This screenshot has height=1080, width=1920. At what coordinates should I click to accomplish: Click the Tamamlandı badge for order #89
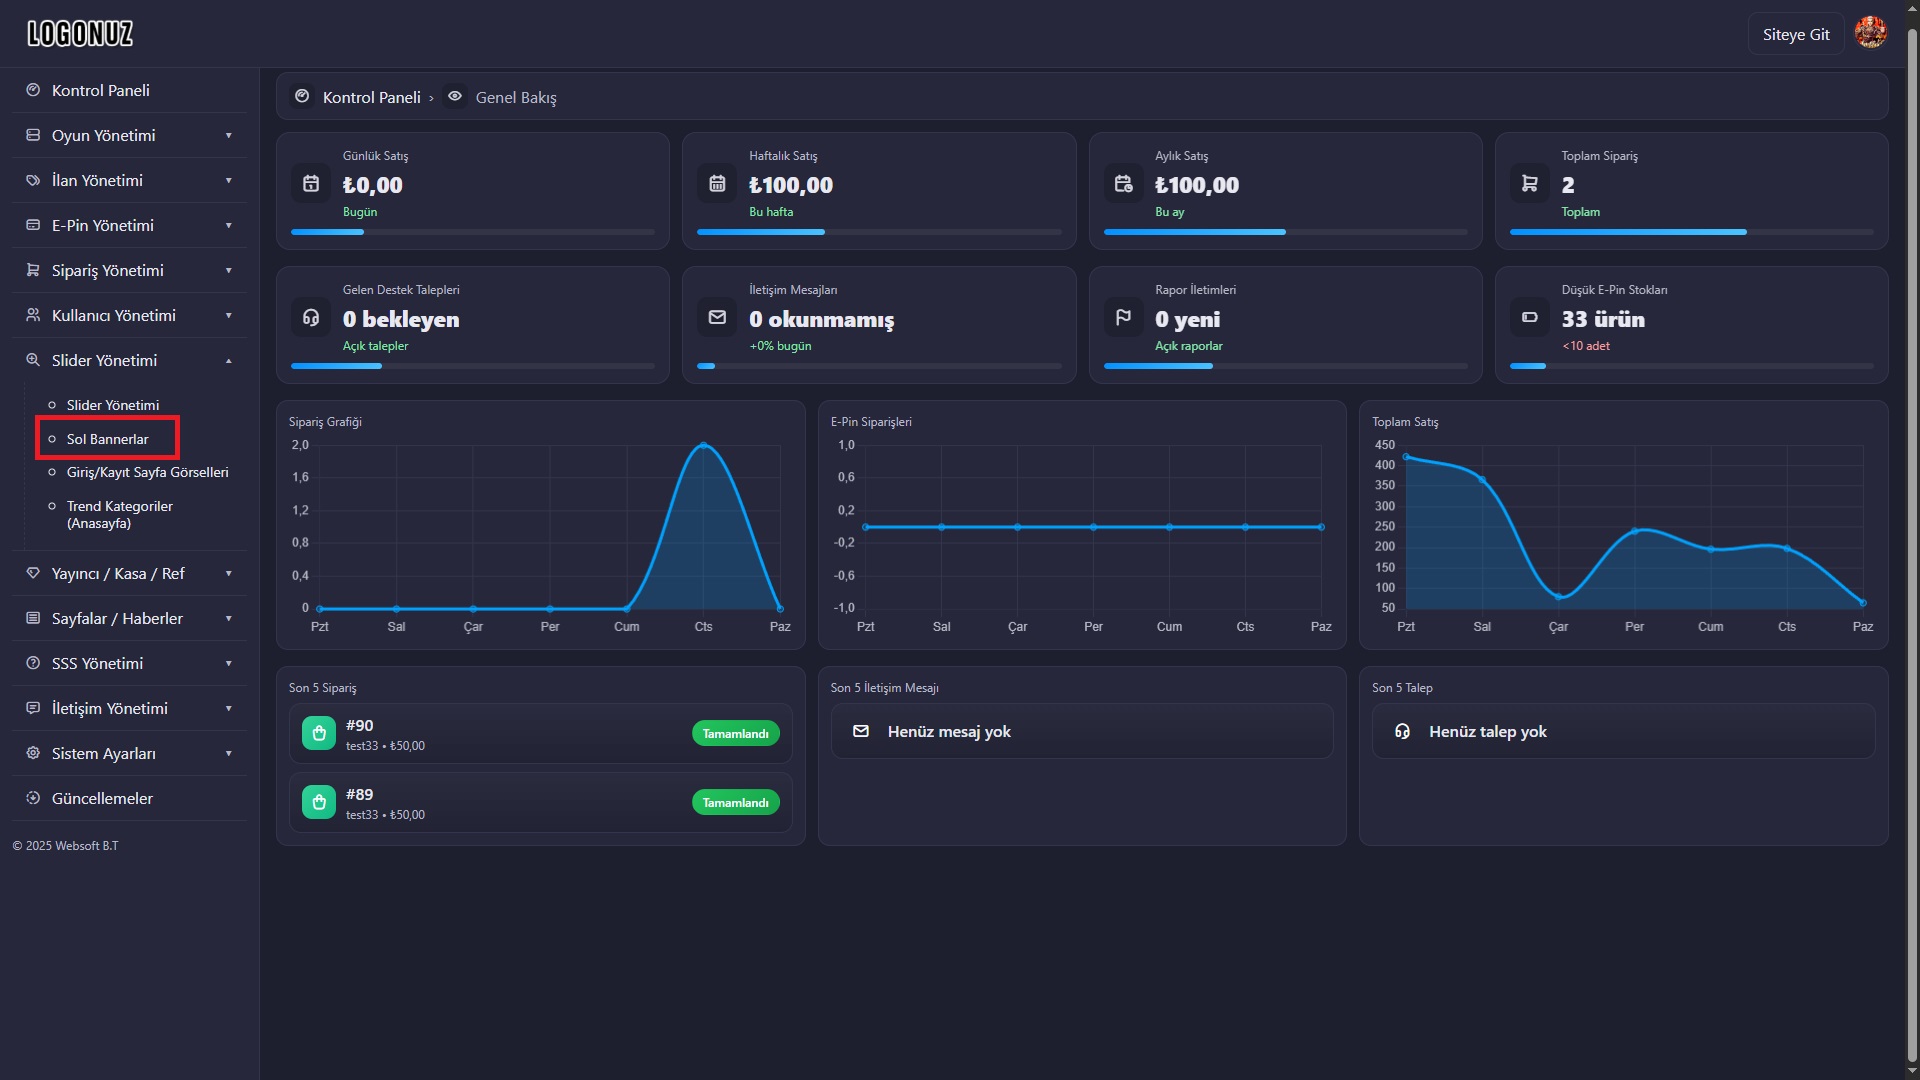pyautogui.click(x=735, y=802)
